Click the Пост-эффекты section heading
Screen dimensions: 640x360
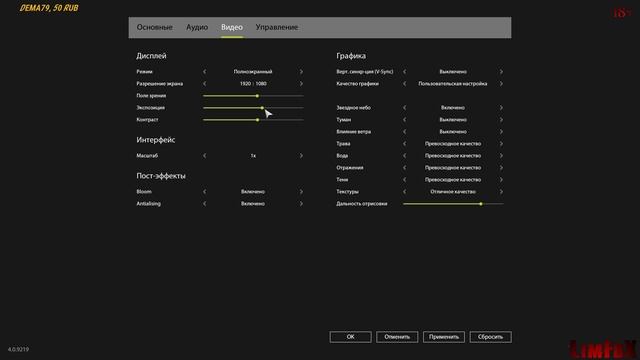pos(161,176)
